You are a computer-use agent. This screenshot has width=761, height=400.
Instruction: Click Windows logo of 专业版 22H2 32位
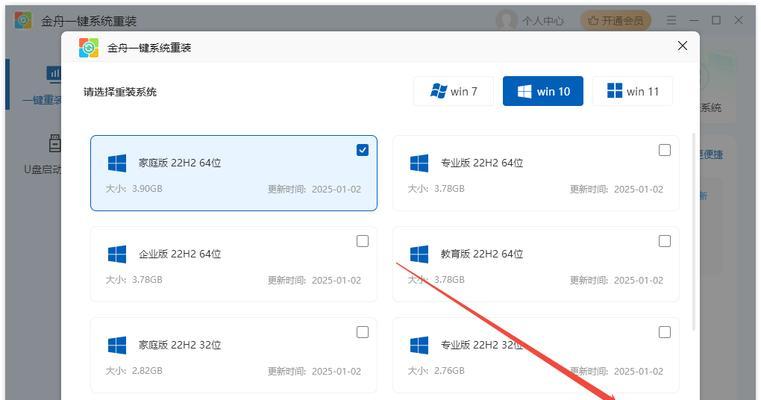[x=419, y=346]
